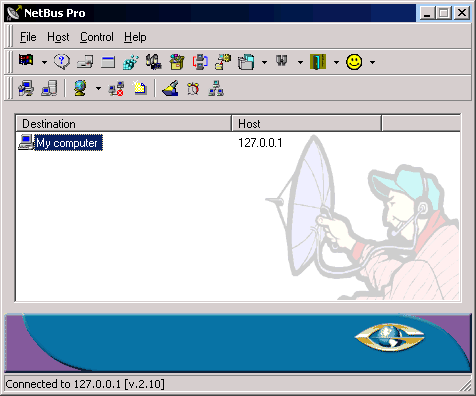Click the speaker icon in the toolbar
Screen dimensions: 476x396
click(154, 62)
